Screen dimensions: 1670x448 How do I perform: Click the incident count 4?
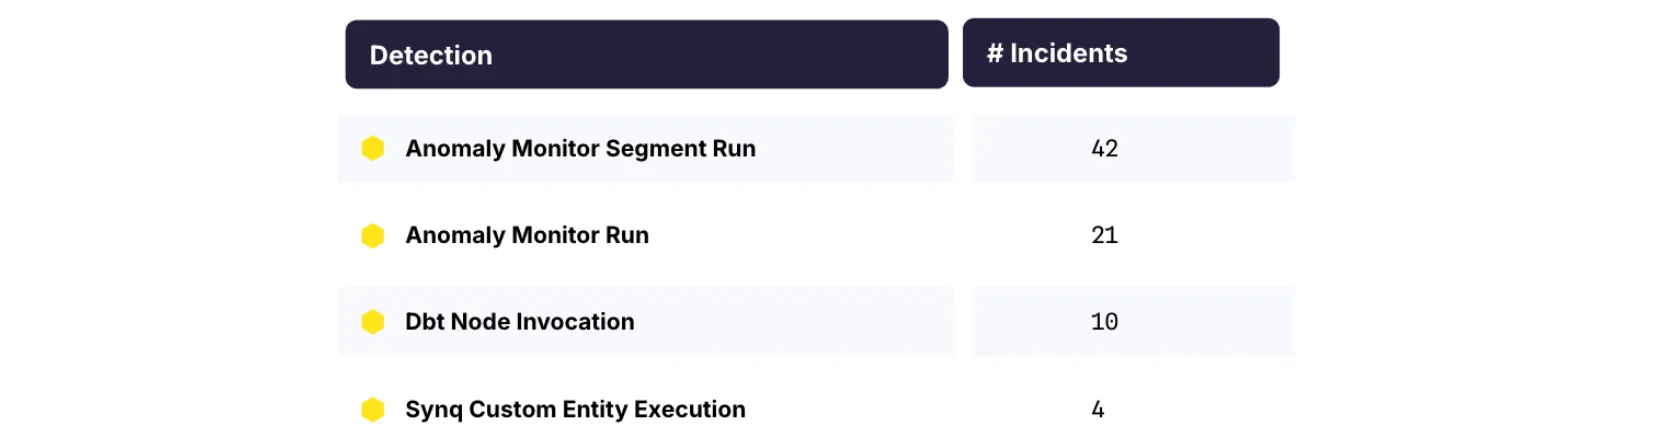(x=1098, y=409)
